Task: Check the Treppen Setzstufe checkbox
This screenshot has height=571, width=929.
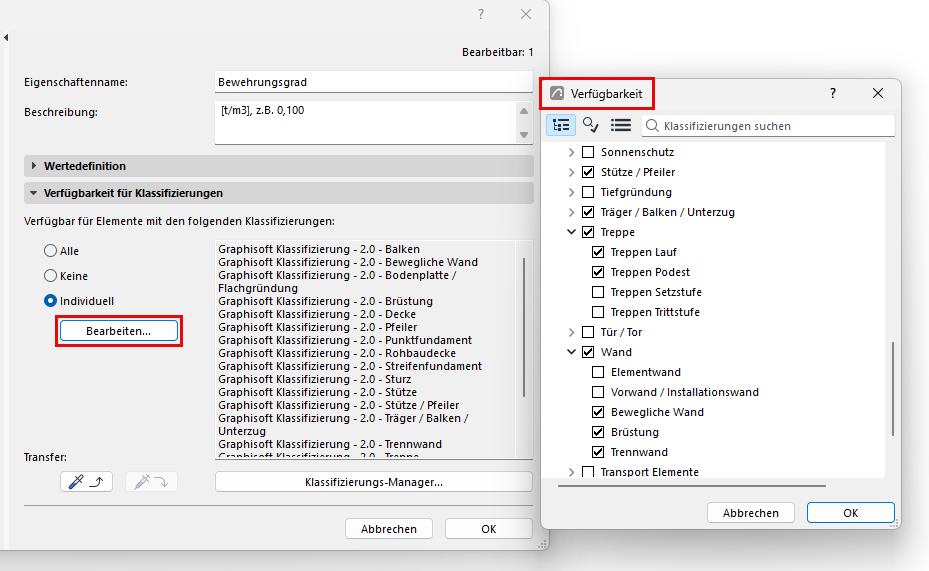Action: point(598,292)
